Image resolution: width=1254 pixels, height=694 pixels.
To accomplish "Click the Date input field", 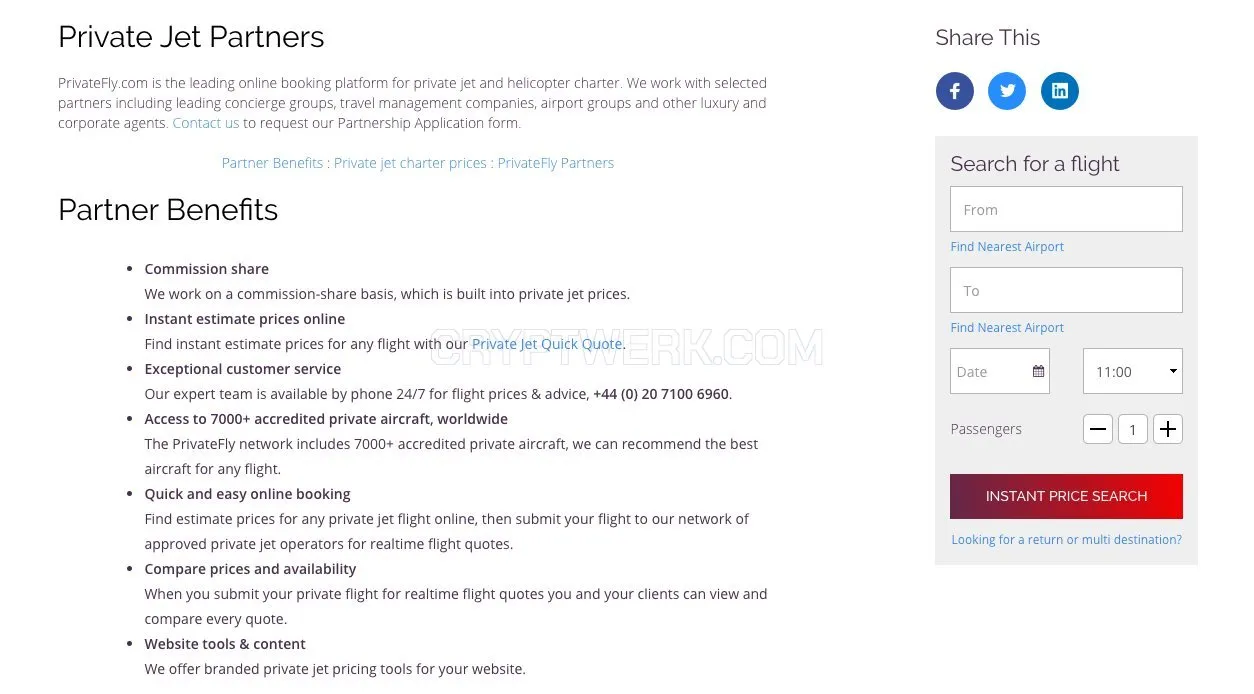I will click(1000, 371).
